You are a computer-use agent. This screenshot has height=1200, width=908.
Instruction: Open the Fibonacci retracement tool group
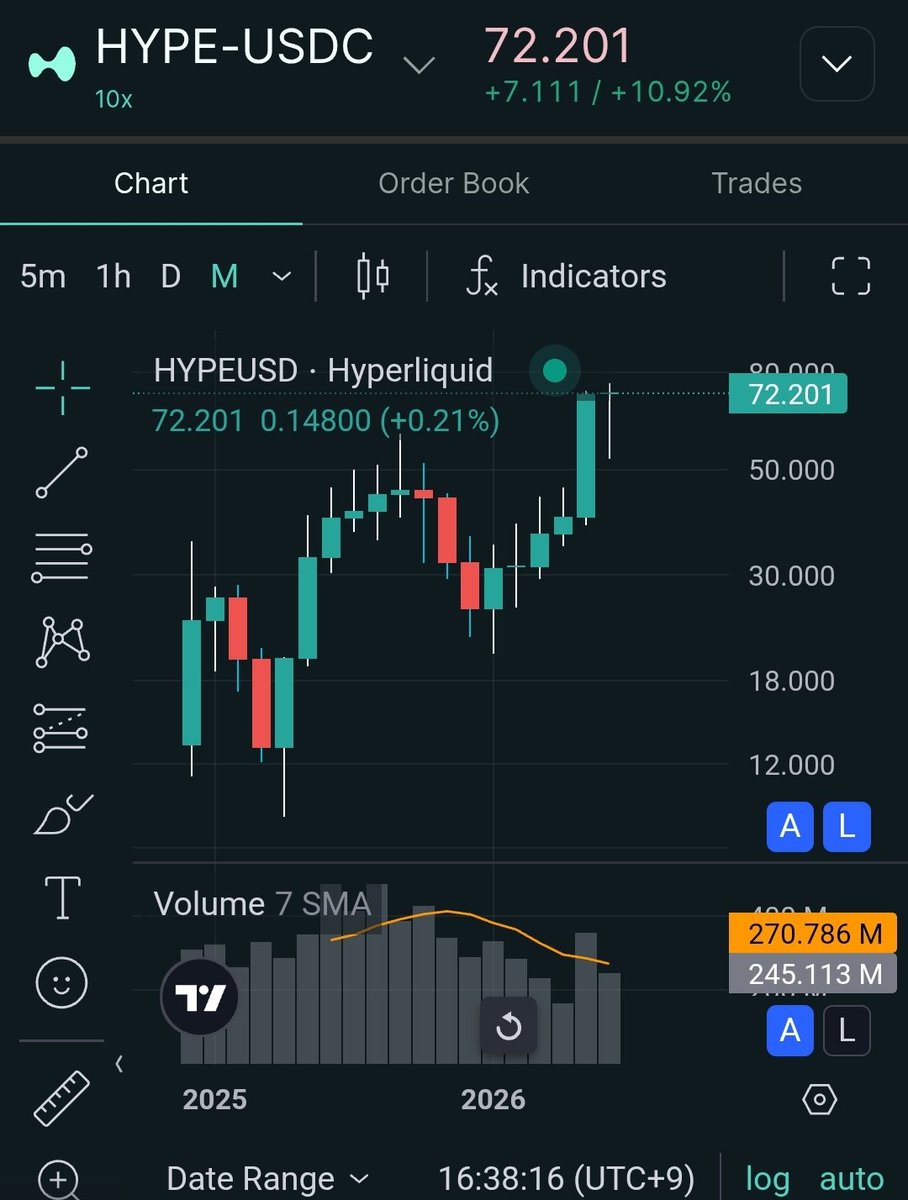pos(62,557)
